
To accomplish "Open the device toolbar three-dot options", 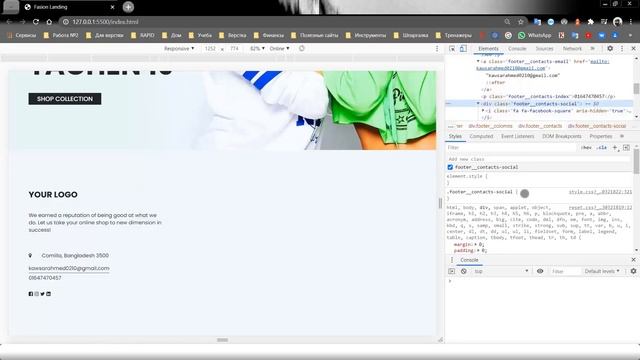I will click(437, 49).
